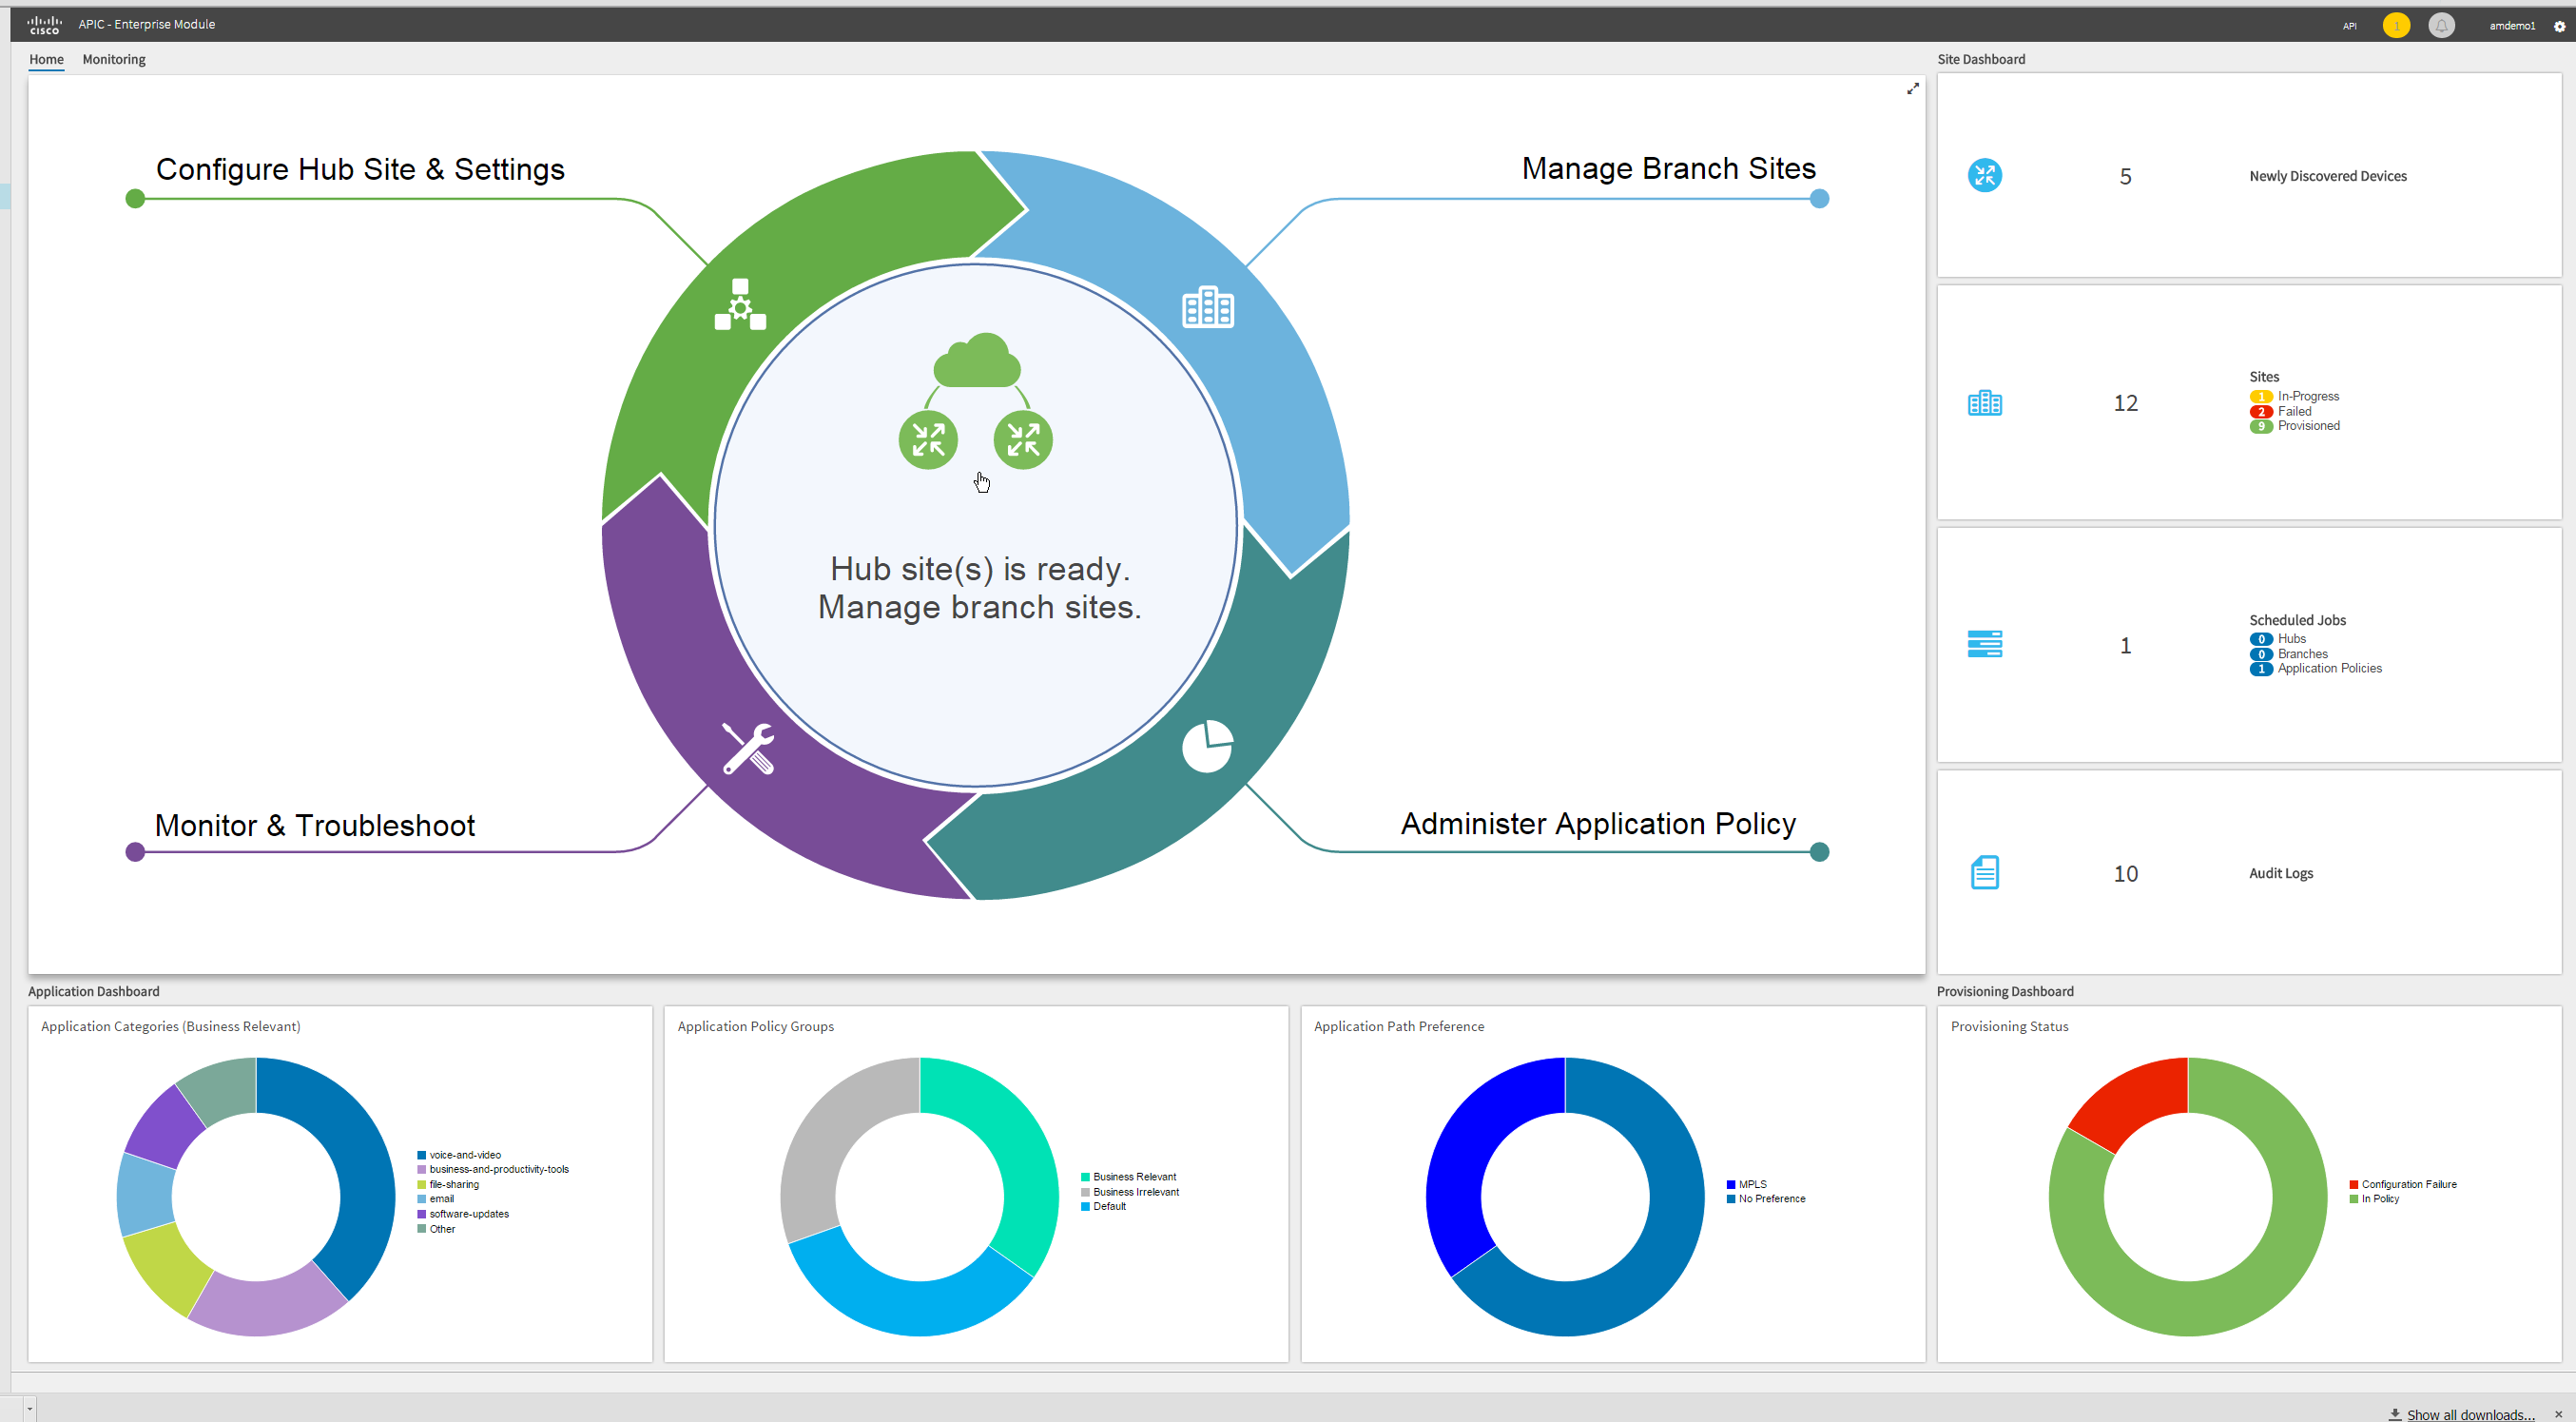Screen dimensions: 2576x1422
Task: Click the Hubs jobs badge
Action: [2260, 640]
